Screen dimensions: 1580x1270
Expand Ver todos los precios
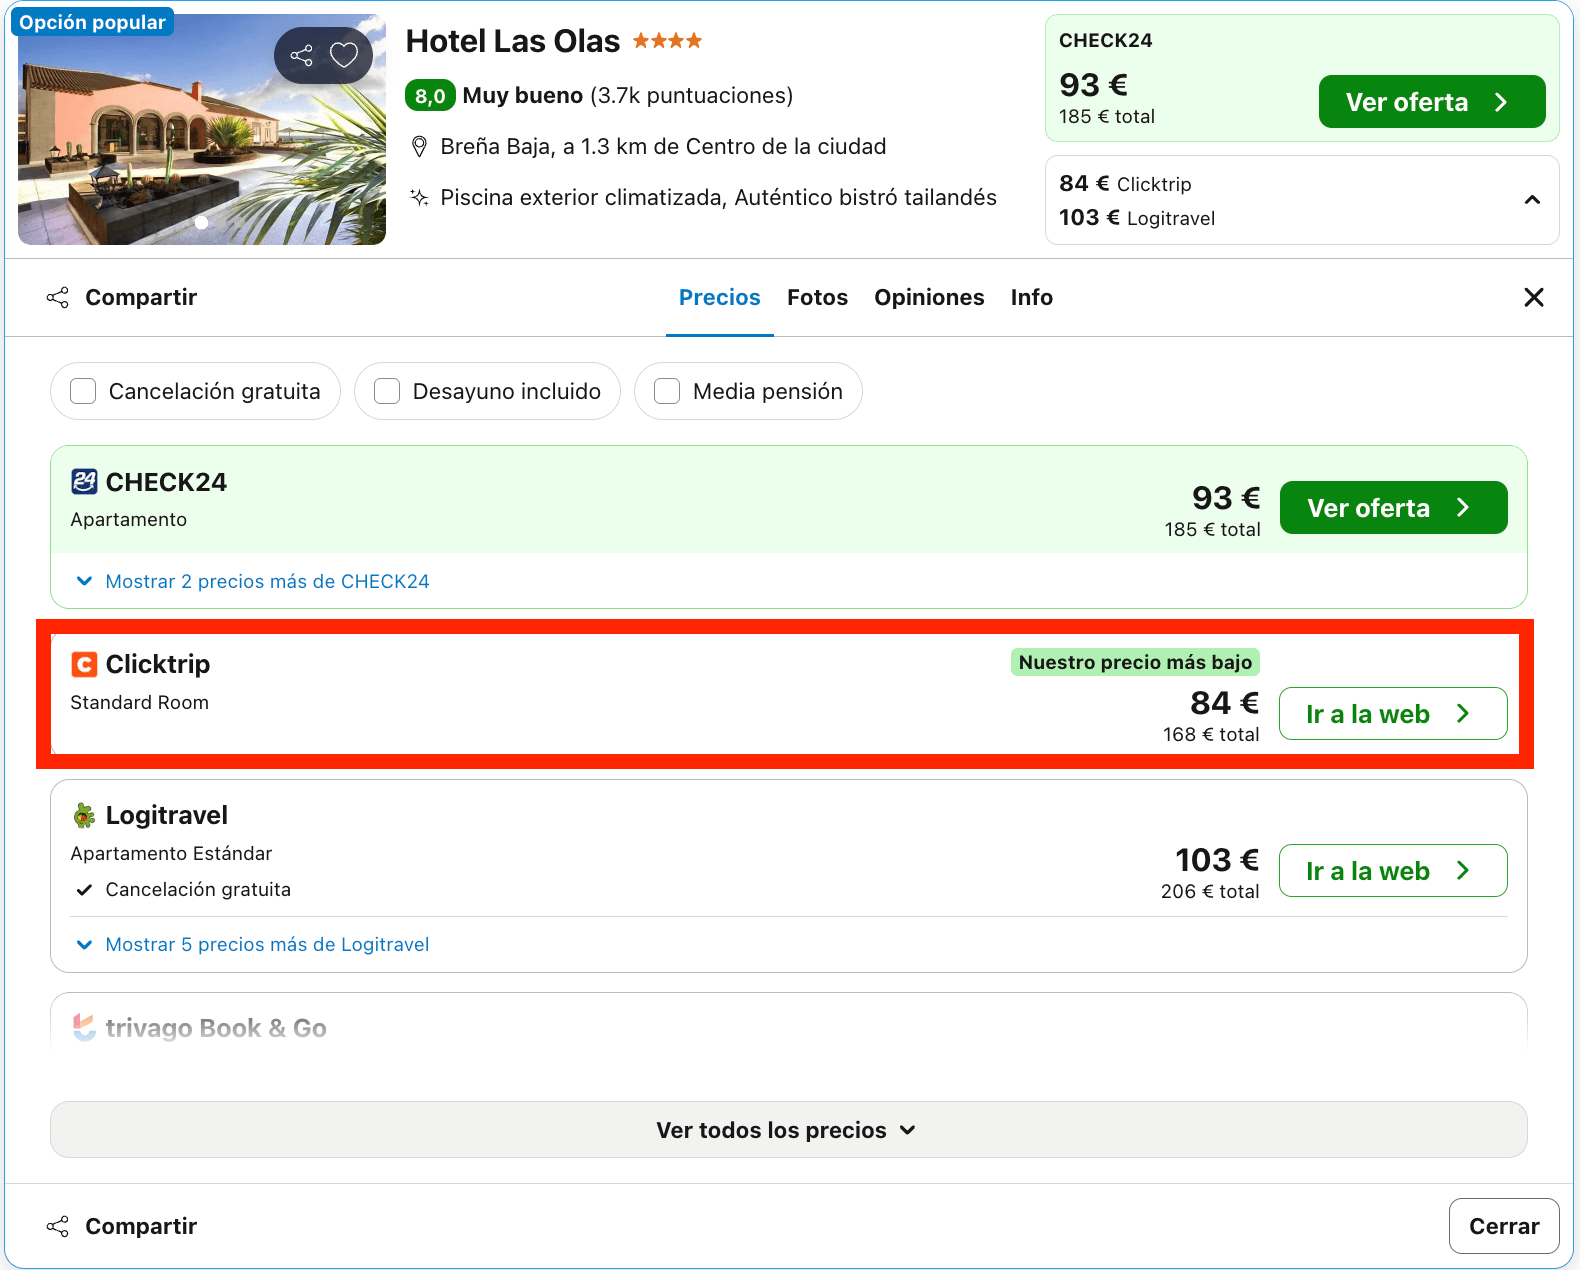(x=789, y=1130)
